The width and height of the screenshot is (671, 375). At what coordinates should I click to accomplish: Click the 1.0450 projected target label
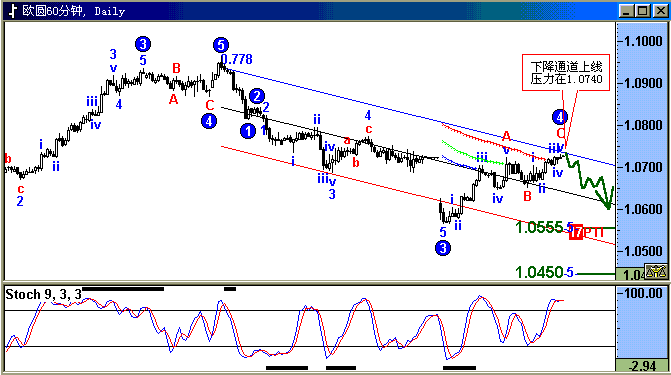click(539, 272)
